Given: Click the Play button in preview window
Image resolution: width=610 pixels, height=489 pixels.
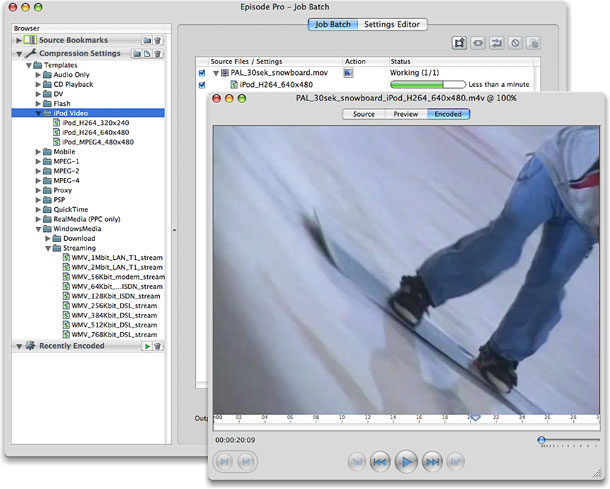Looking at the screenshot, I should (406, 461).
